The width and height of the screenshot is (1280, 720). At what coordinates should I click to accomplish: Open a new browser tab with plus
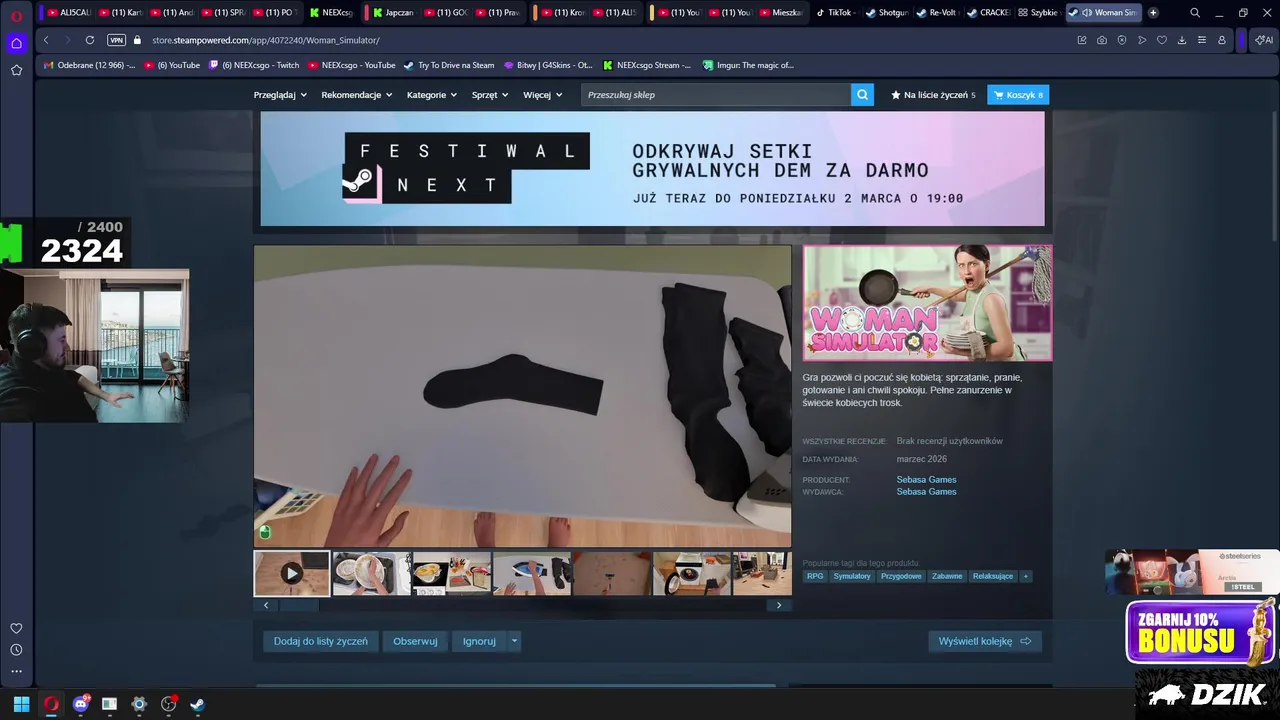pyautogui.click(x=1153, y=13)
